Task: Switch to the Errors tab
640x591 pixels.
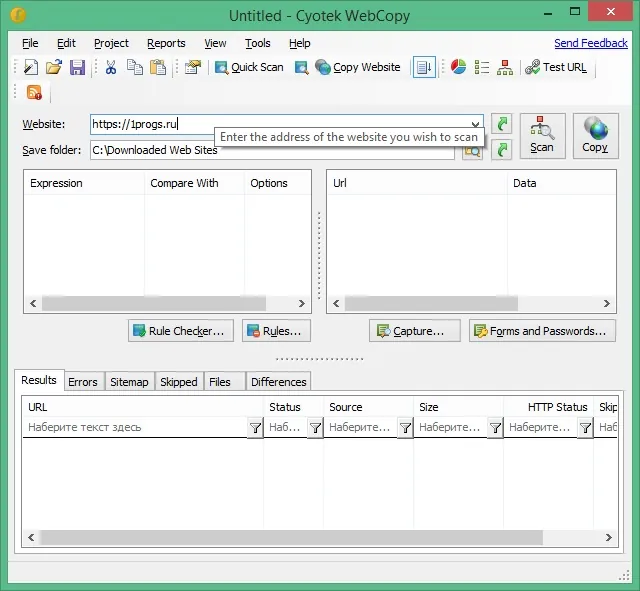Action: (82, 382)
